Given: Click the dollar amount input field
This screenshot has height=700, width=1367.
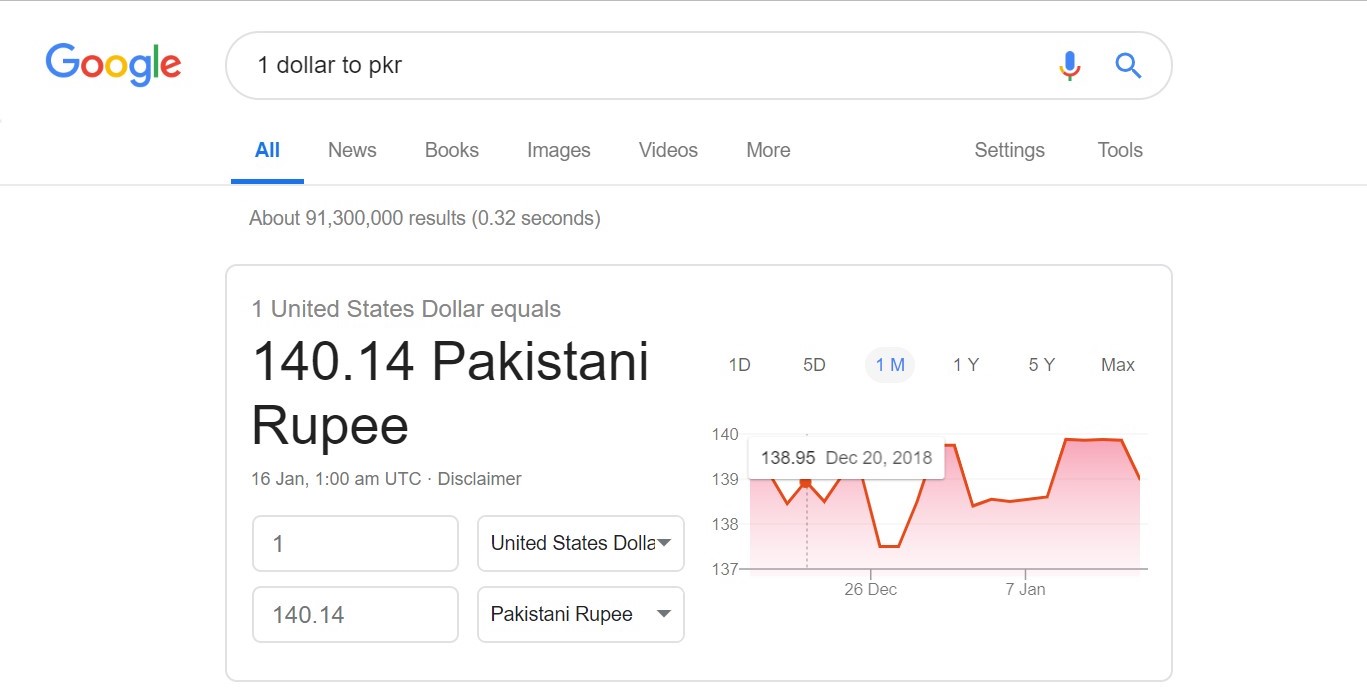Looking at the screenshot, I should [355, 543].
